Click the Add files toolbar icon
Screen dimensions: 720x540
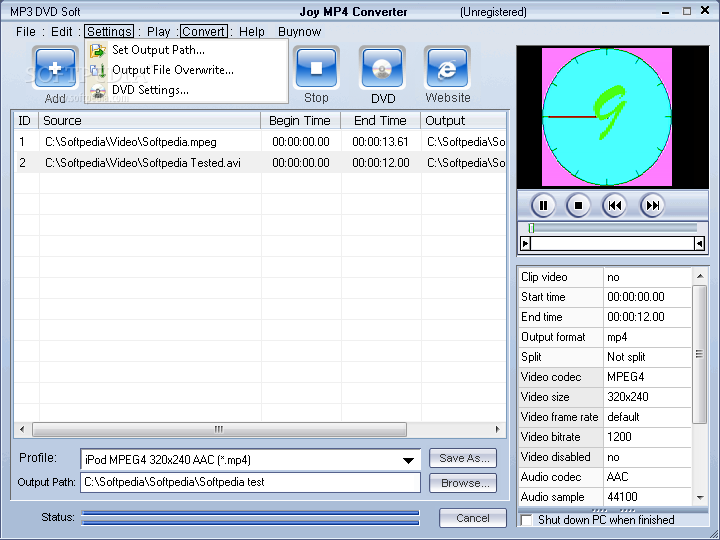55,68
